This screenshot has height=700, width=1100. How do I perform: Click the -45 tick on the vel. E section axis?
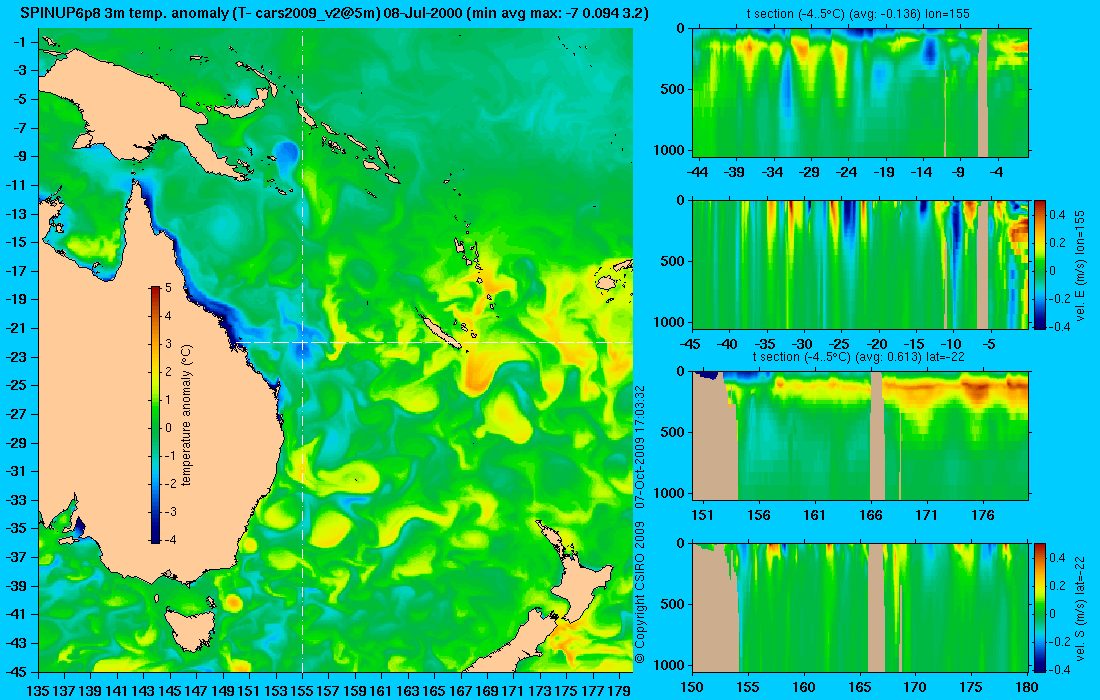[x=692, y=344]
